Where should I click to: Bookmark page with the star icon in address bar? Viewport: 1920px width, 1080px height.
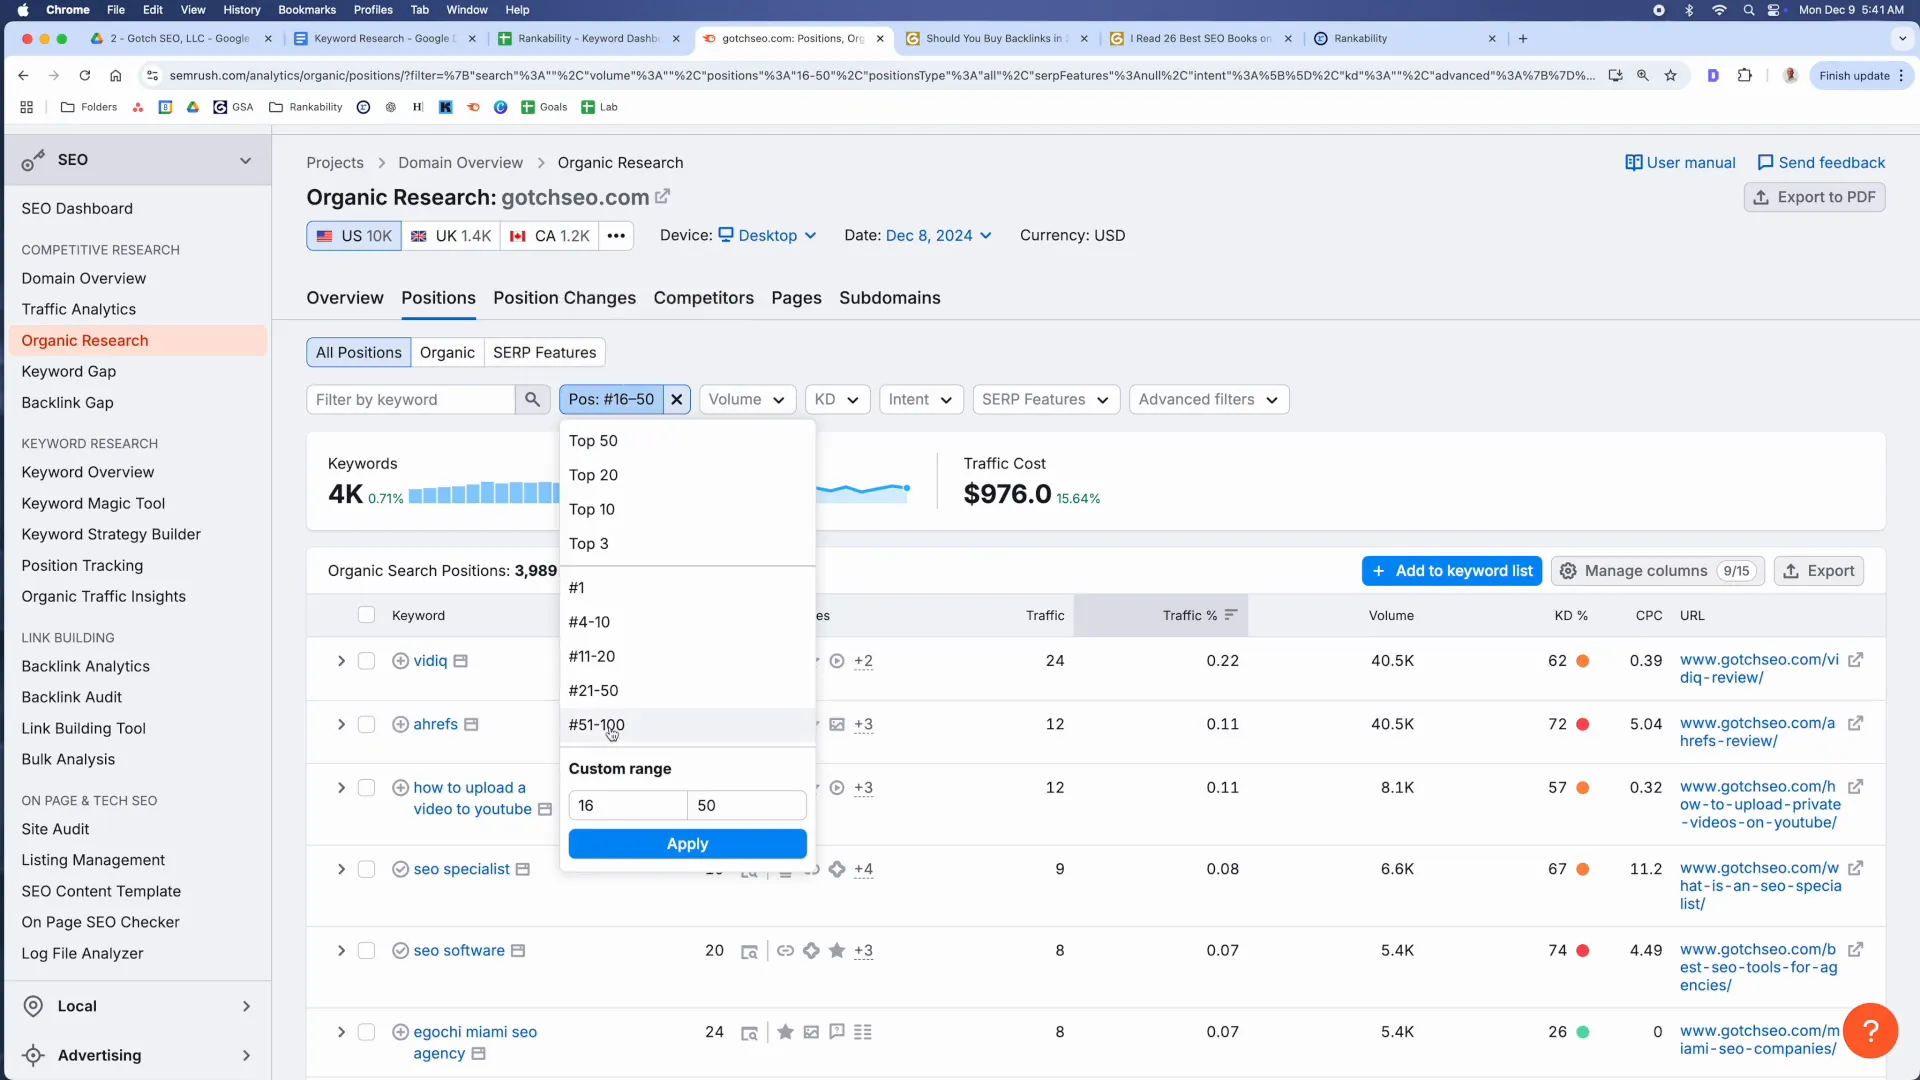pos(1670,75)
